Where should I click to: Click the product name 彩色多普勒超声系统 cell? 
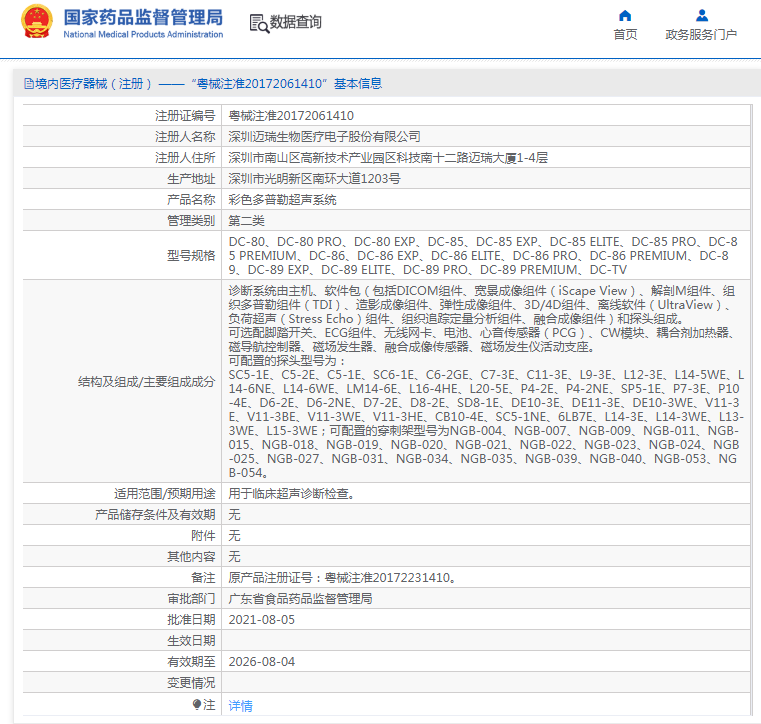(x=283, y=200)
